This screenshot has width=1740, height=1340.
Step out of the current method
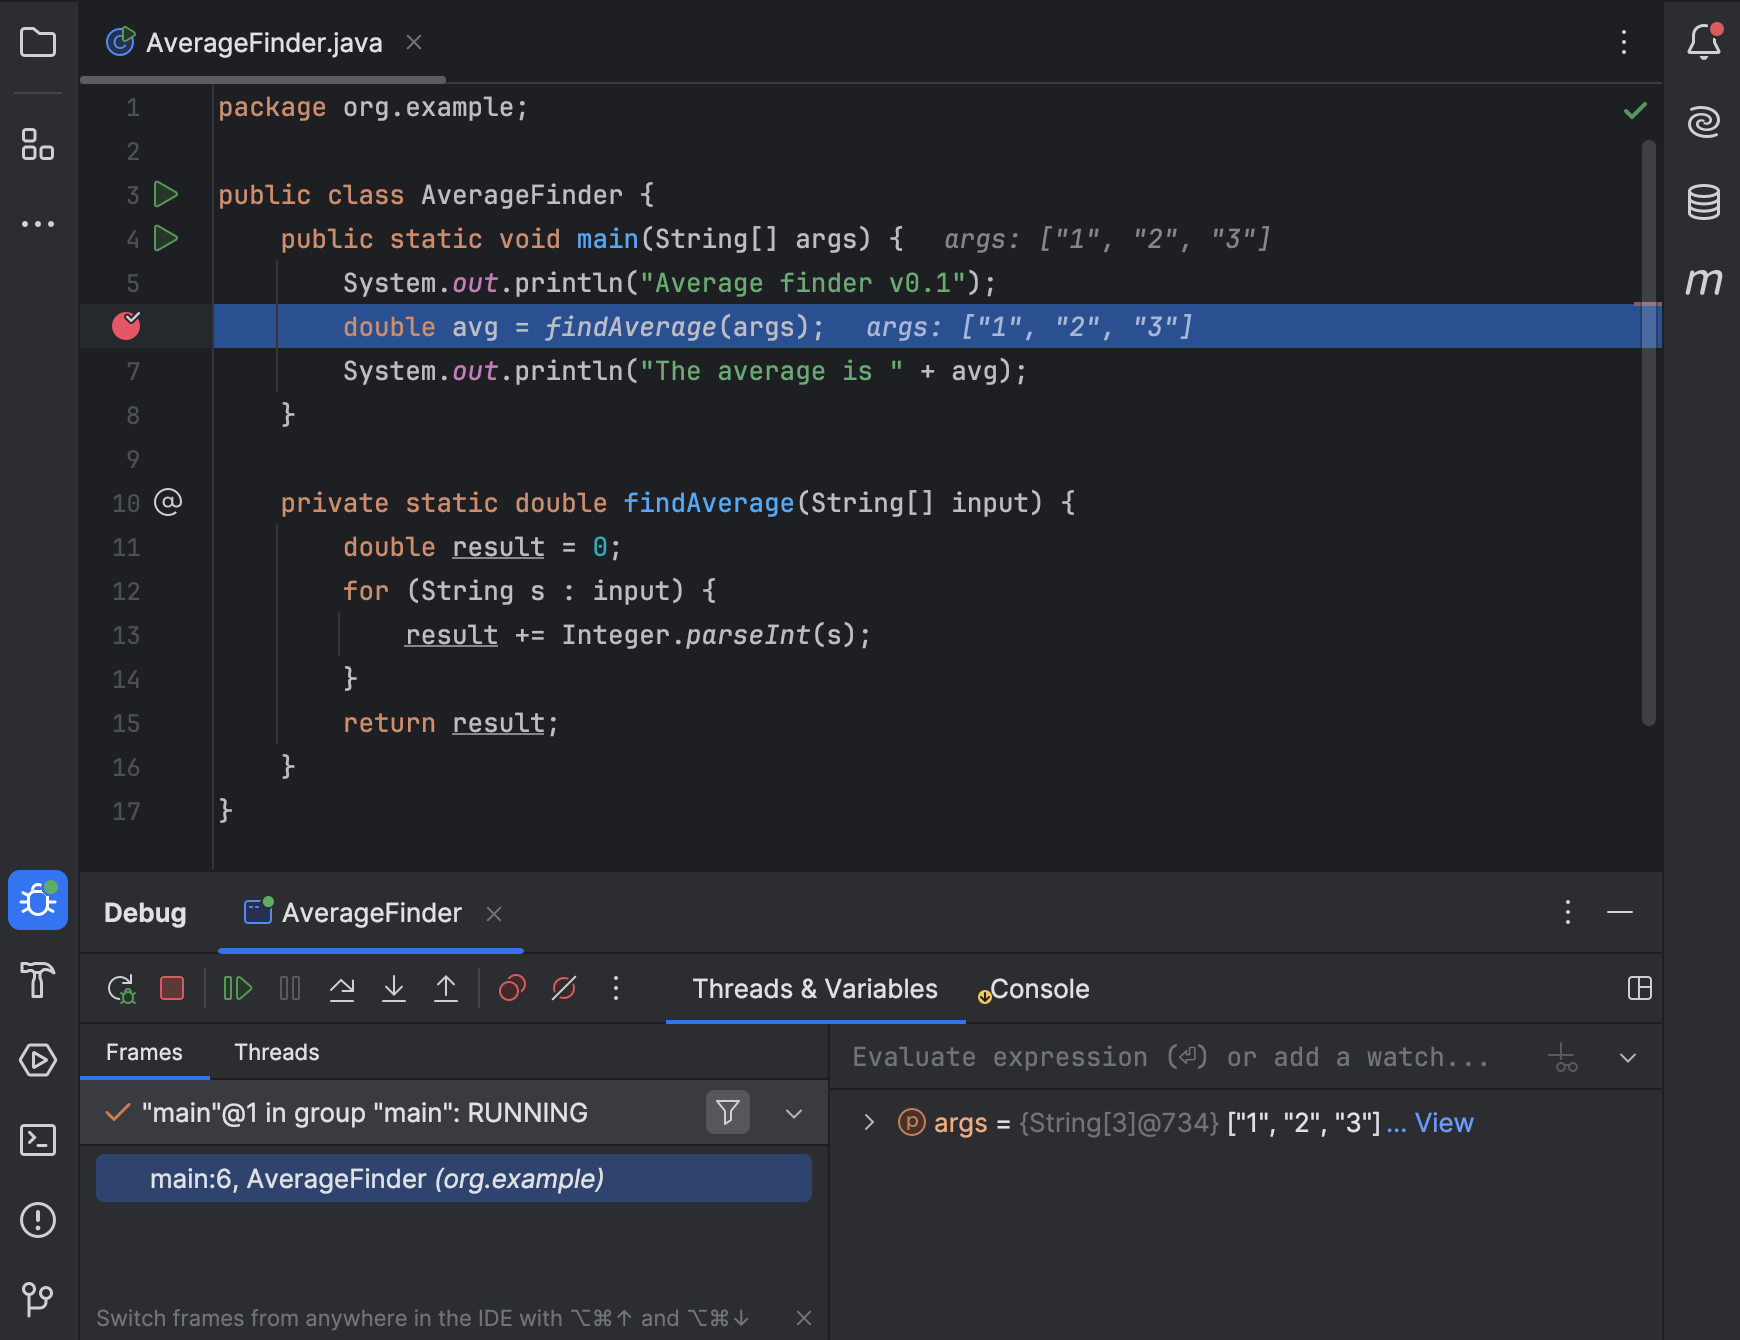point(446,988)
